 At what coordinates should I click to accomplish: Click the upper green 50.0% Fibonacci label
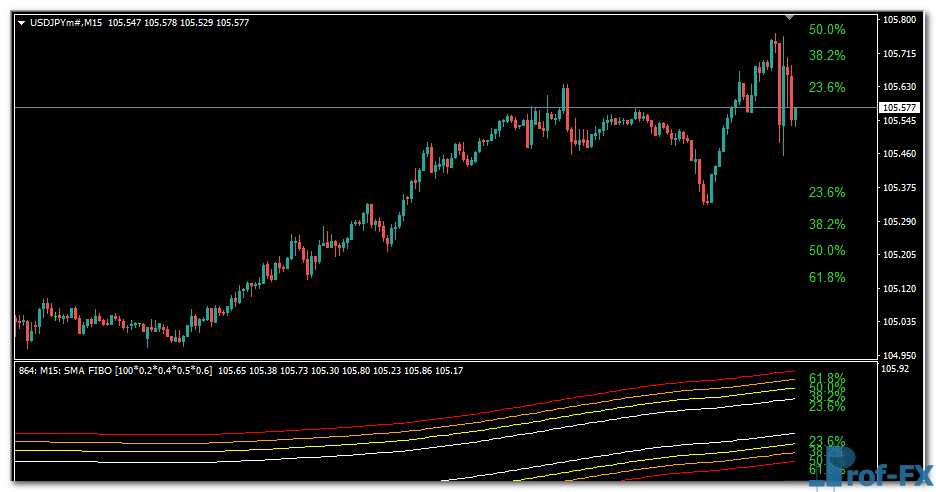827,30
